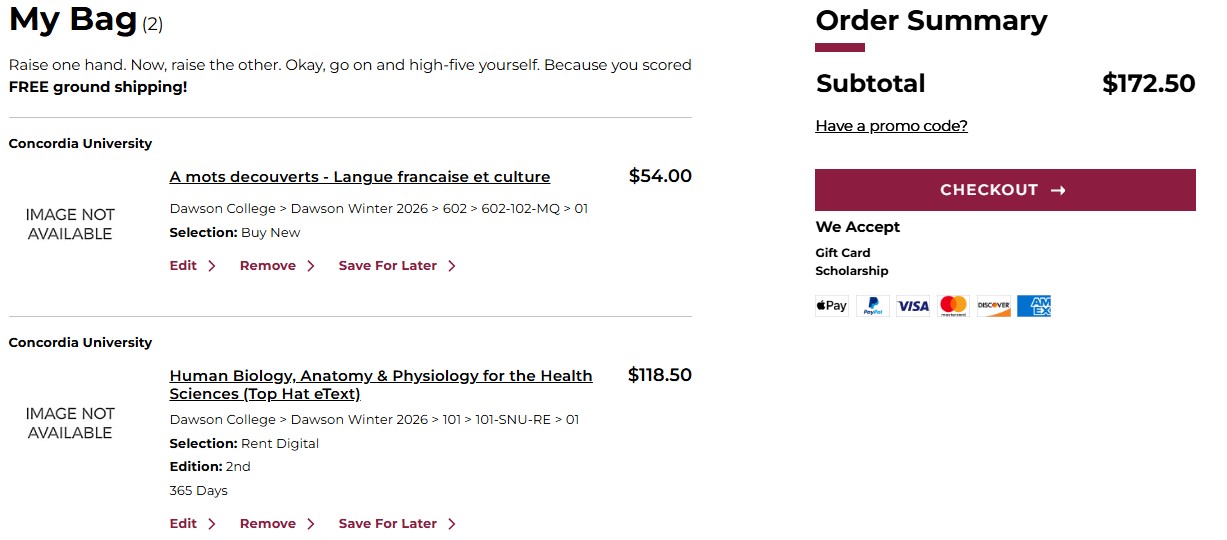
Task: Open the 'Have a promo code?' link
Action: pyautogui.click(x=891, y=126)
